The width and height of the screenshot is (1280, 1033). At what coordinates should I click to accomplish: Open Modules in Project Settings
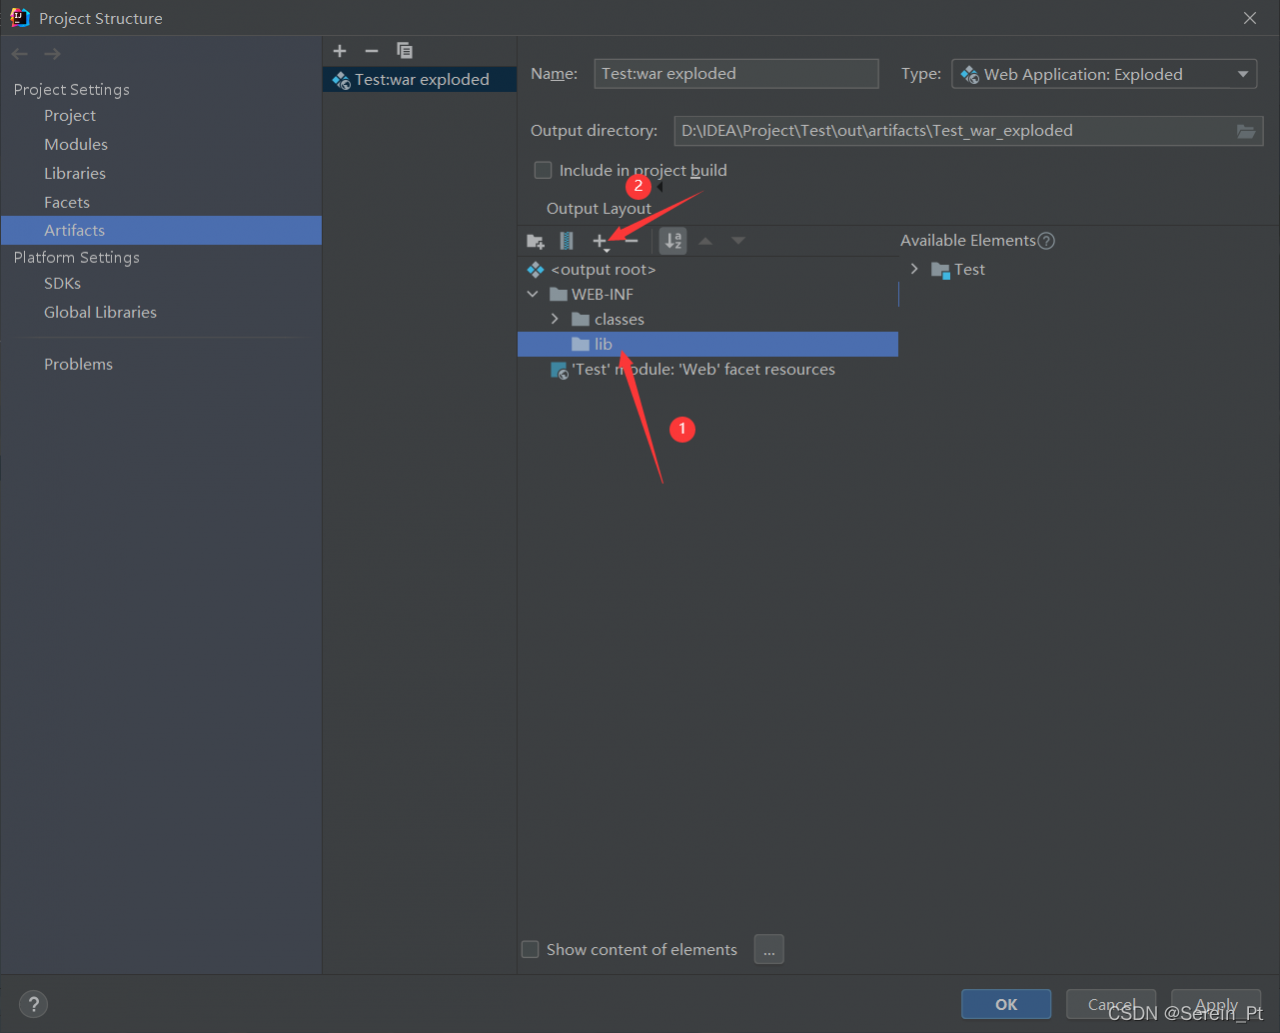pyautogui.click(x=76, y=144)
